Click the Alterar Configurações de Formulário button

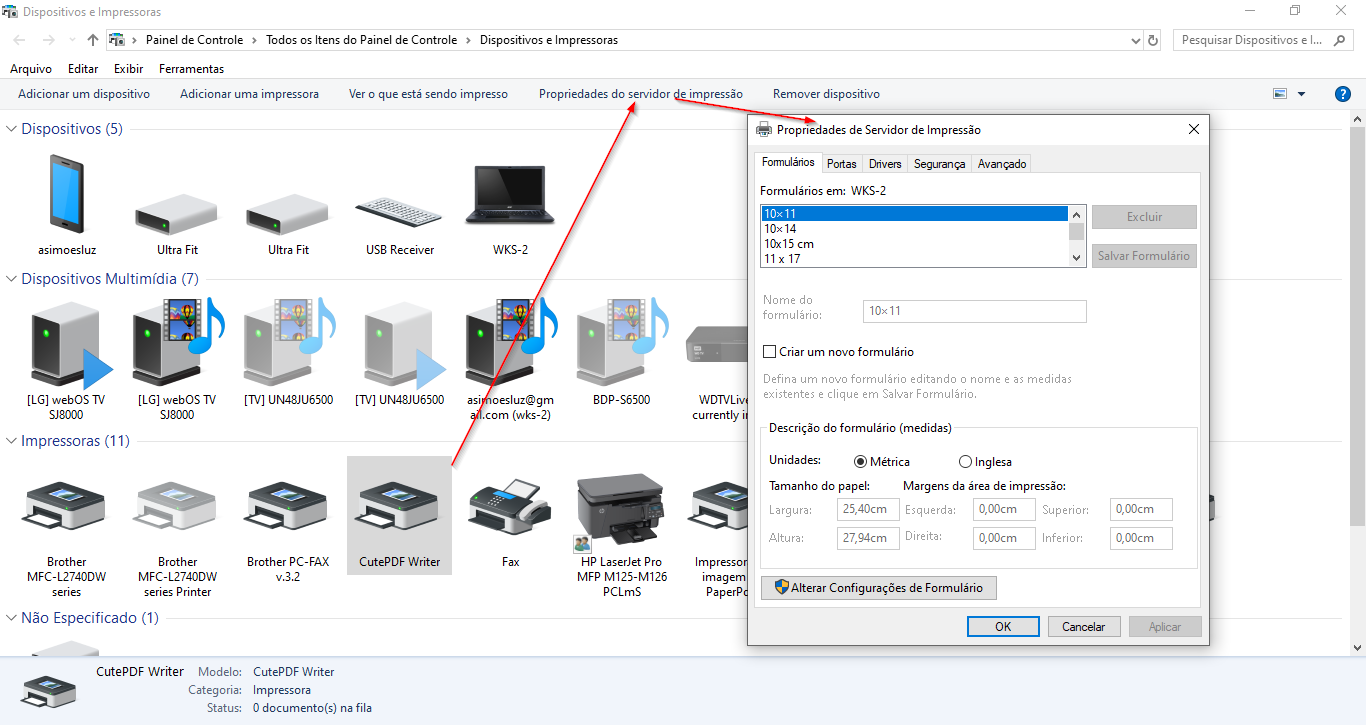[879, 588]
